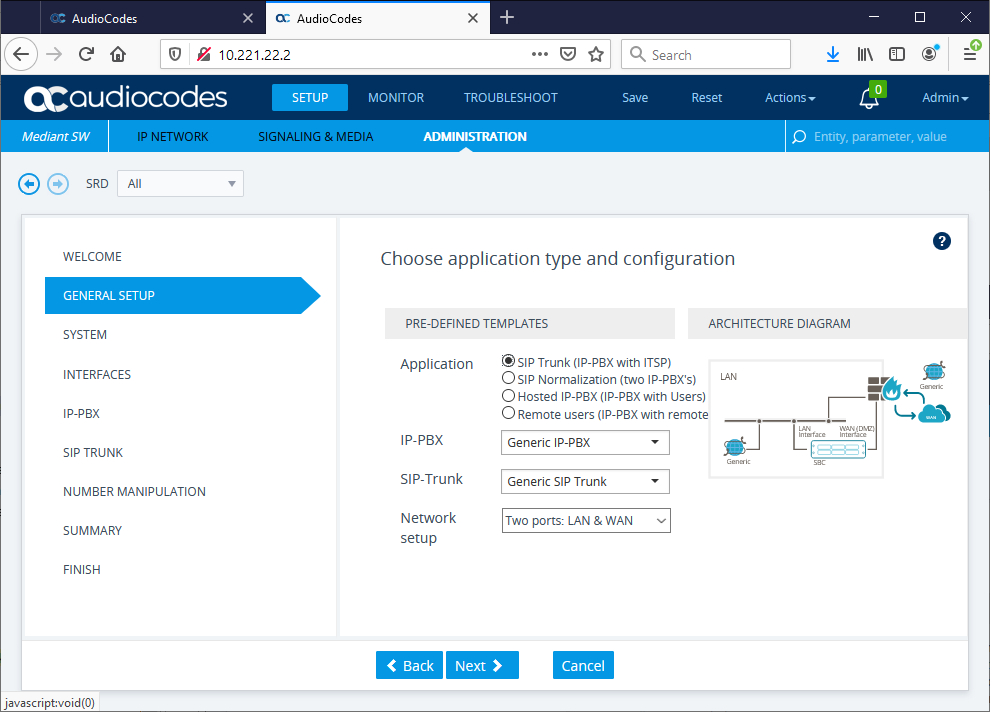The image size is (990, 712).
Task: Open the Library icon in toolbar
Action: (x=865, y=54)
